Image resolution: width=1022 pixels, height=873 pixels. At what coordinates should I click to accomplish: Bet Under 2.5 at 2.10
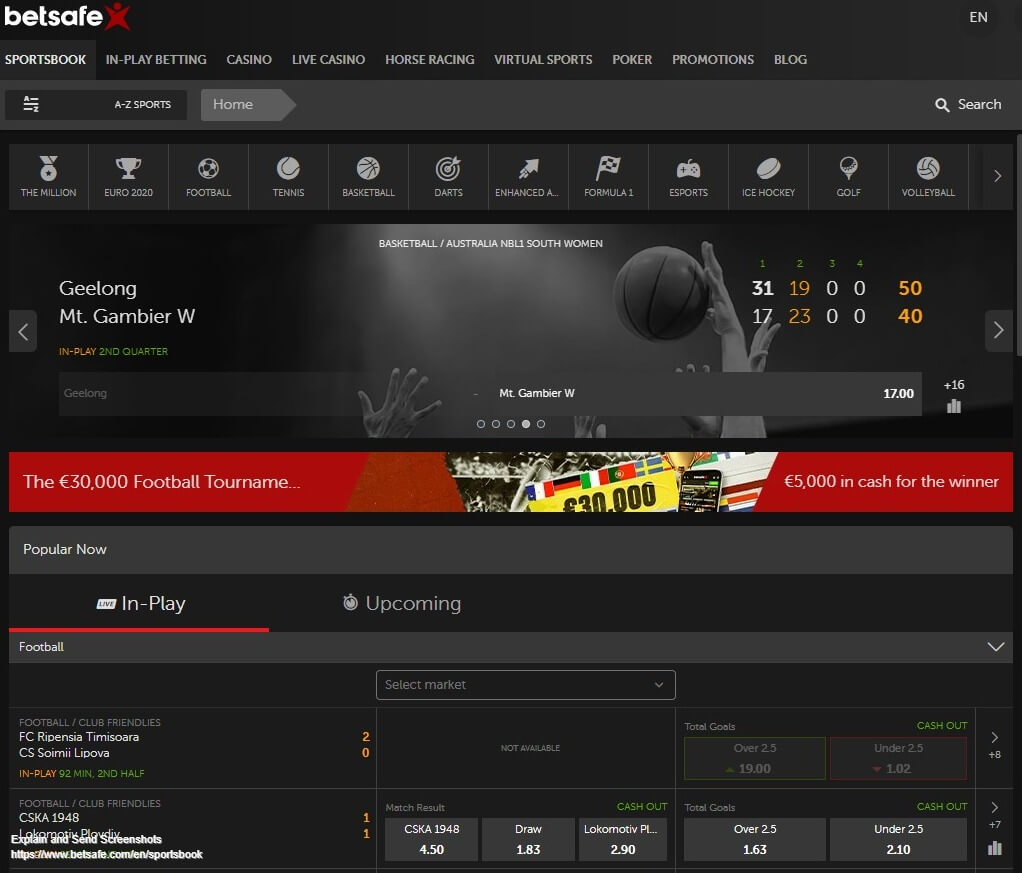[x=898, y=839]
